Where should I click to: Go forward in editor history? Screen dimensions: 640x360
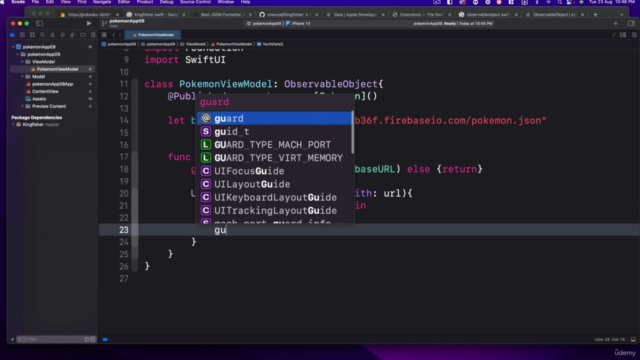(120, 35)
